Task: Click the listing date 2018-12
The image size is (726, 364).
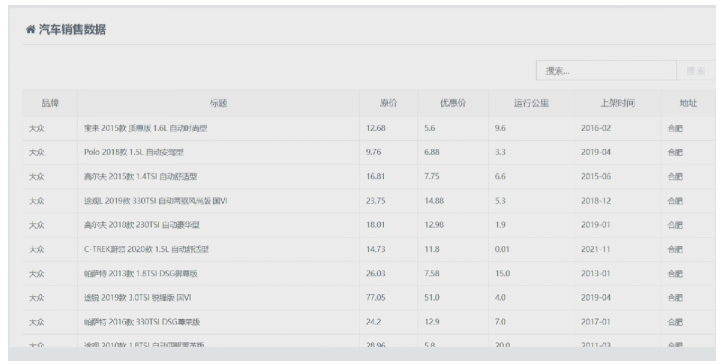Action: pyautogui.click(x=596, y=201)
